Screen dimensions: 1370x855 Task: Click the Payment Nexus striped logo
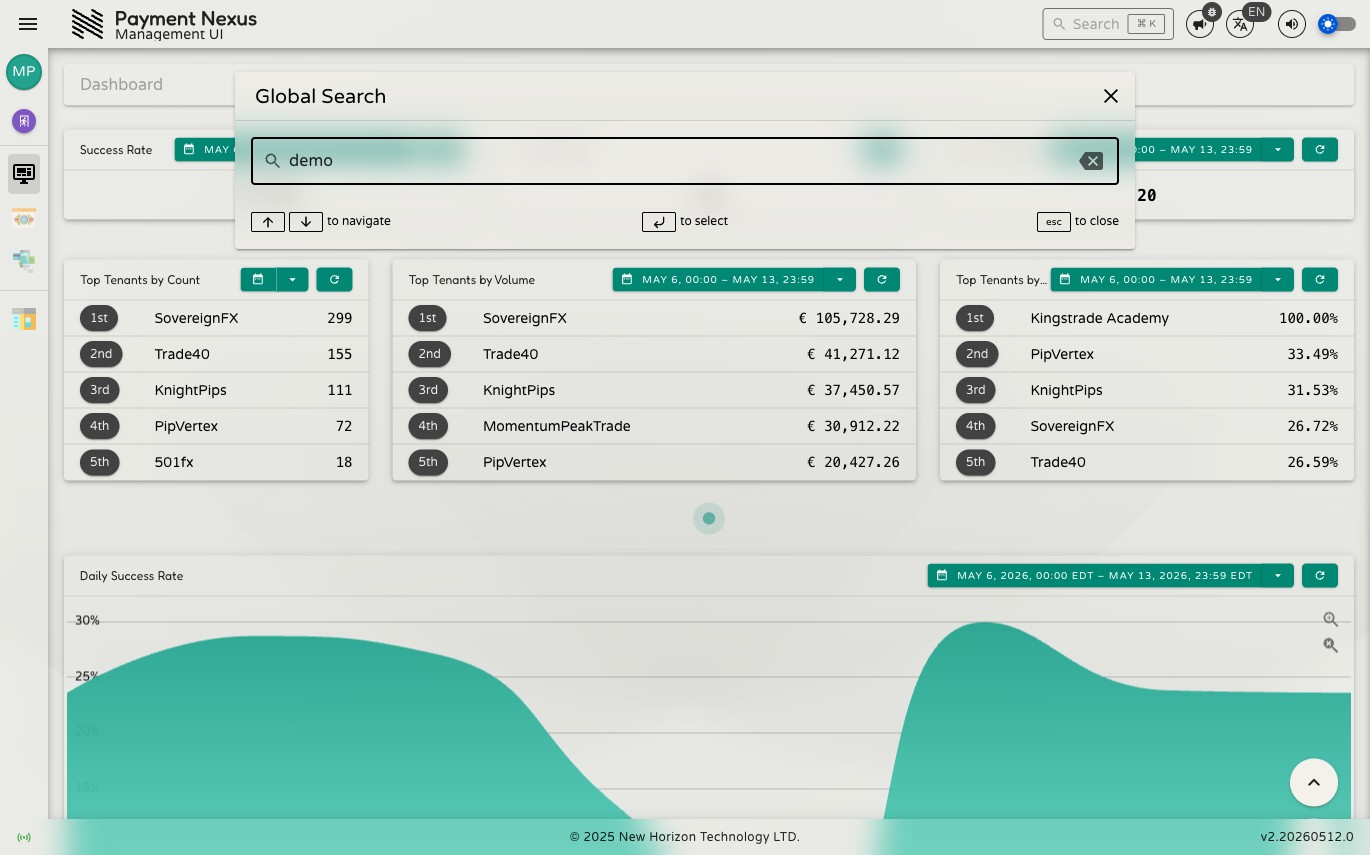pyautogui.click(x=88, y=24)
